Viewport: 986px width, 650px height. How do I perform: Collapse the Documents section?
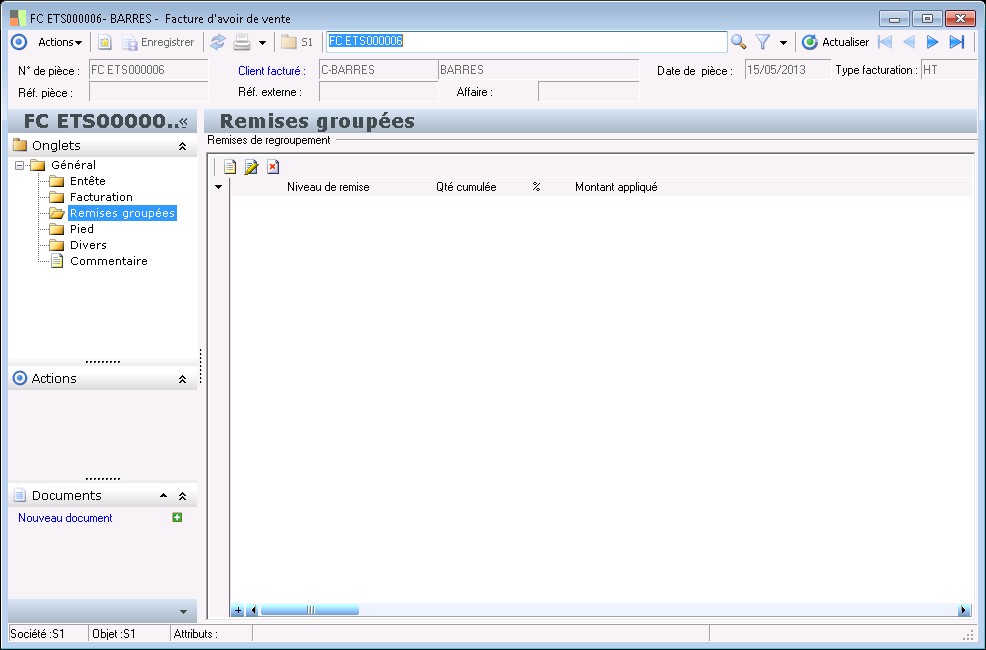[182, 496]
